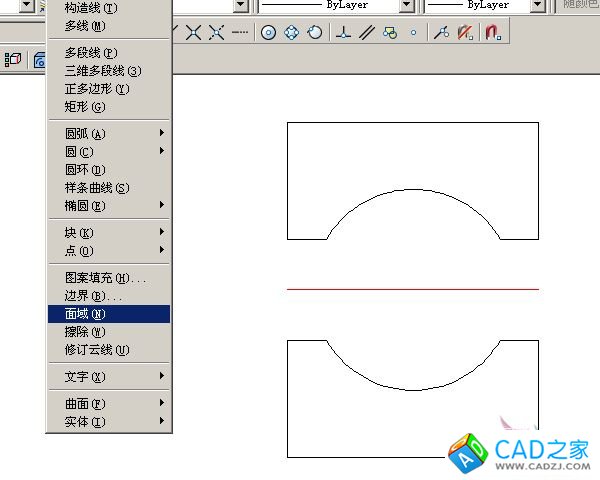Choose the Quadrant object snap icon
Image resolution: width=600 pixels, height=480 pixels.
tap(291, 33)
